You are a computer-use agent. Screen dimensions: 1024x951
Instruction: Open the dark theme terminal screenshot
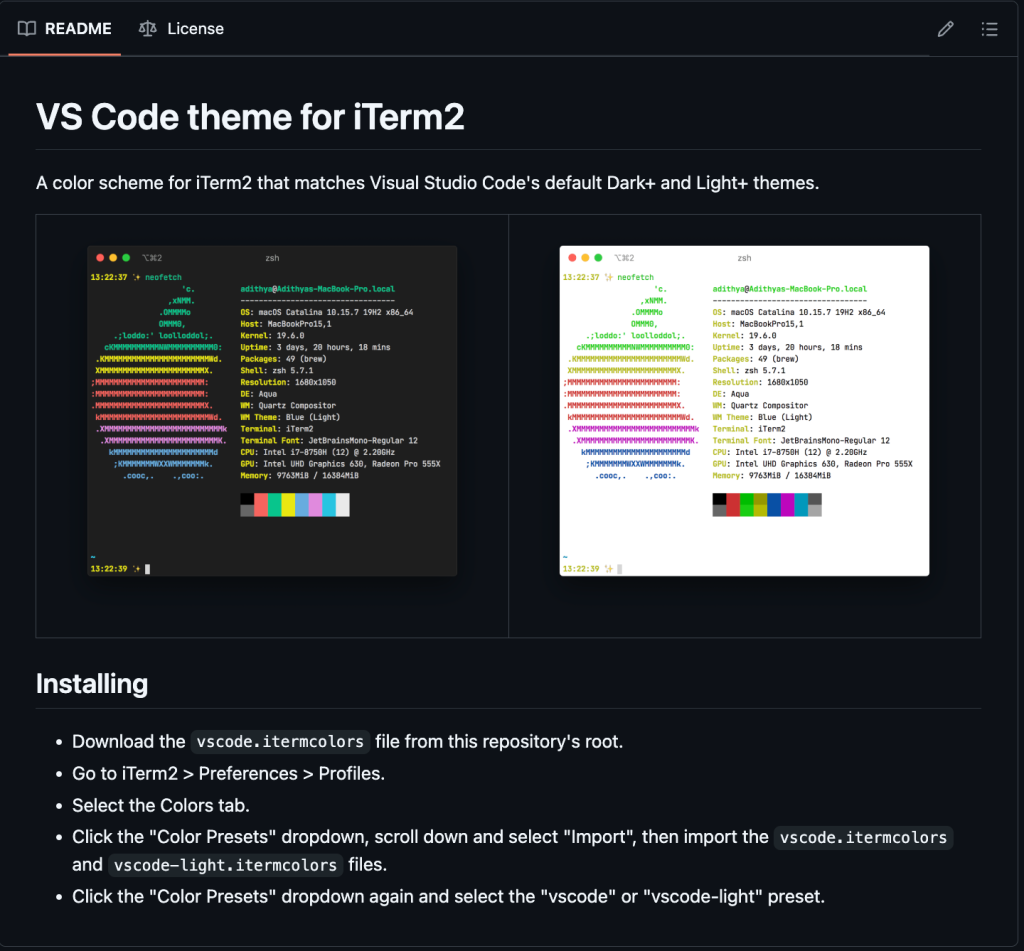[x=272, y=411]
